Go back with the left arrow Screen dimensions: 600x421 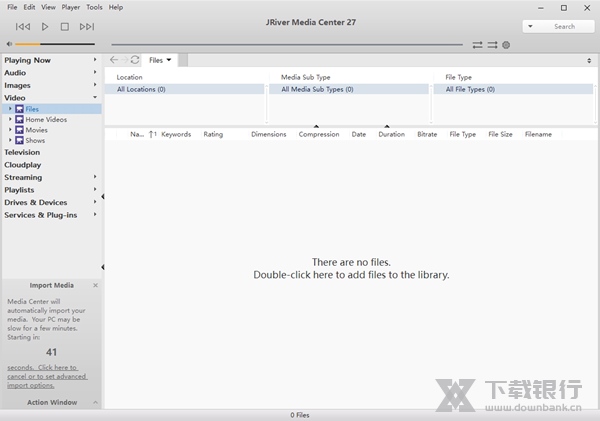tap(115, 60)
